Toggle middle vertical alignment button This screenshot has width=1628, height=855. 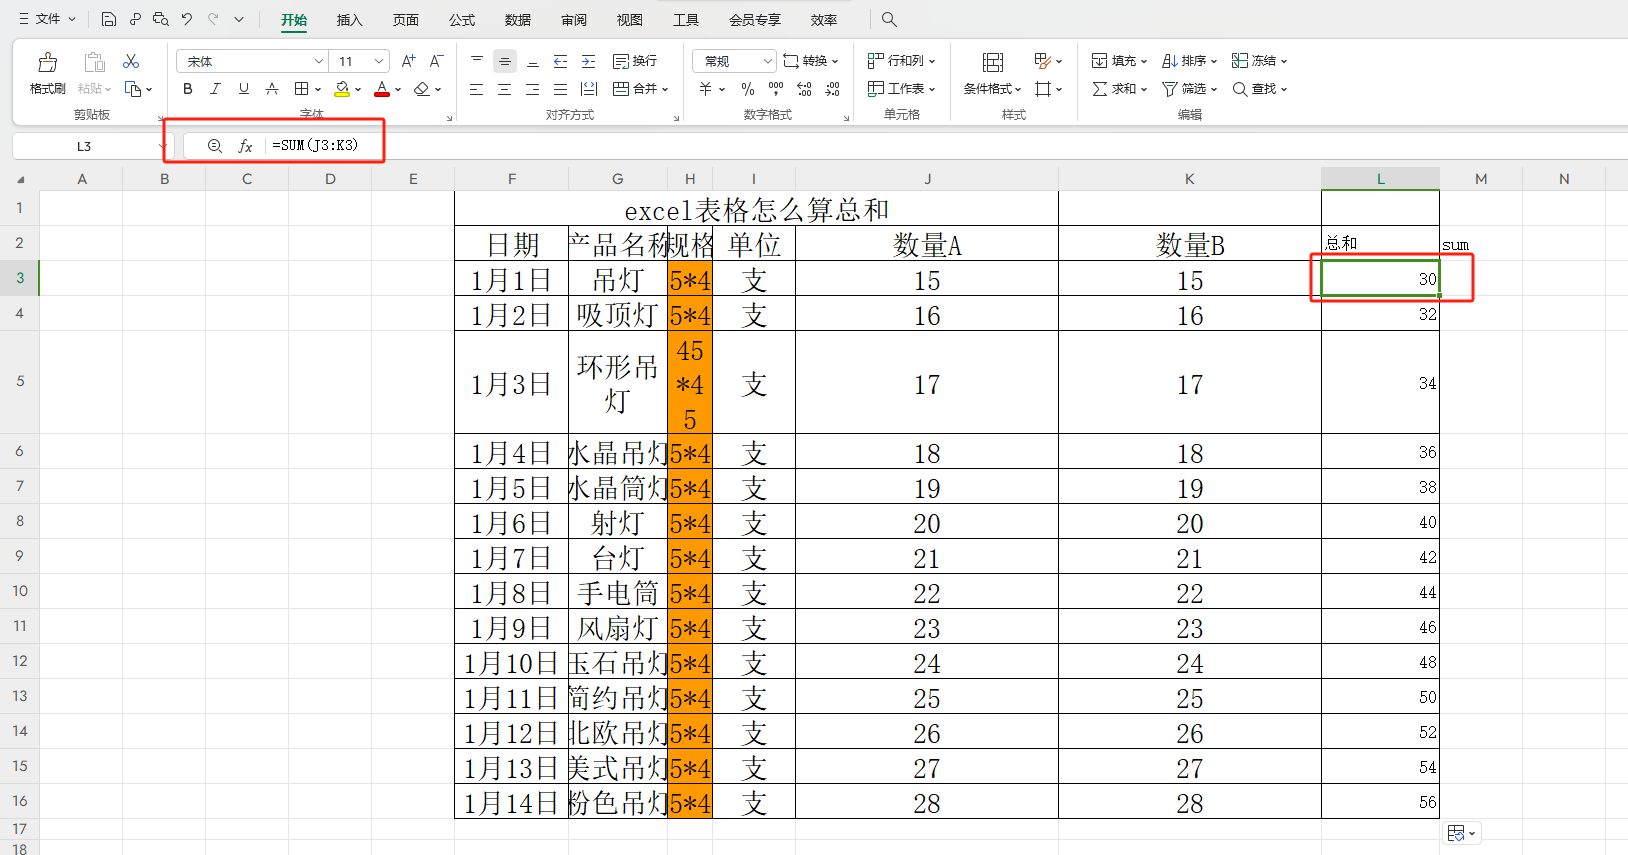point(505,61)
